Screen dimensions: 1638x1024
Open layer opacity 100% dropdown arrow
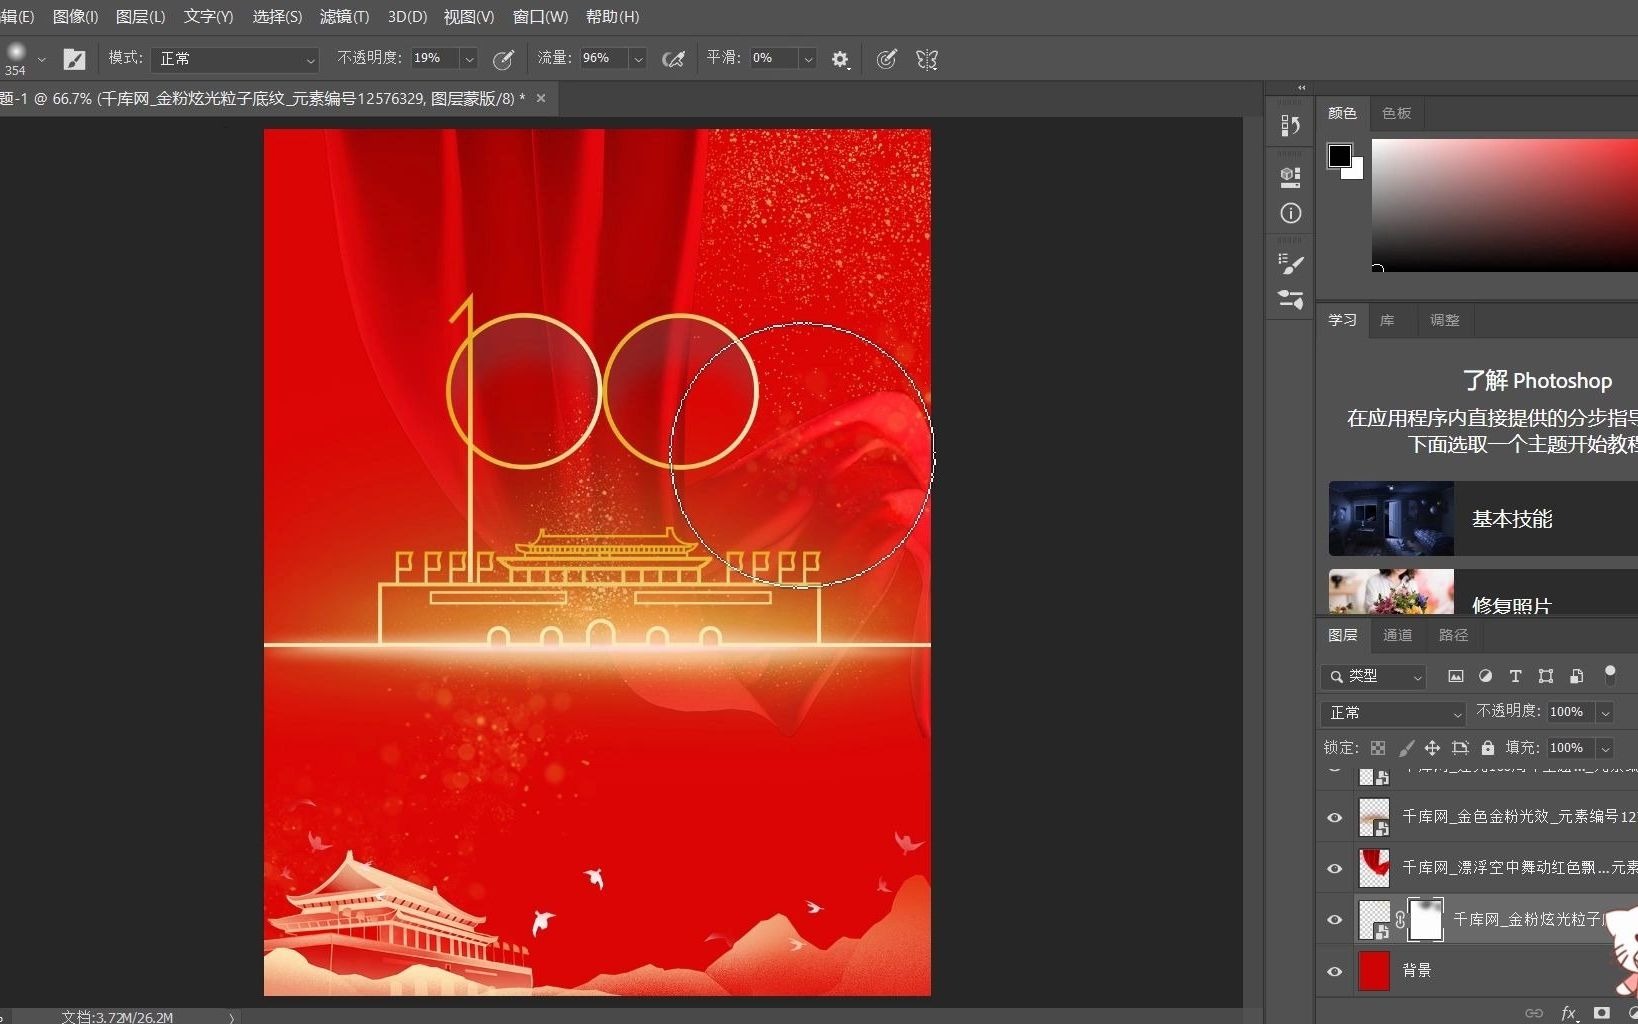point(1605,713)
